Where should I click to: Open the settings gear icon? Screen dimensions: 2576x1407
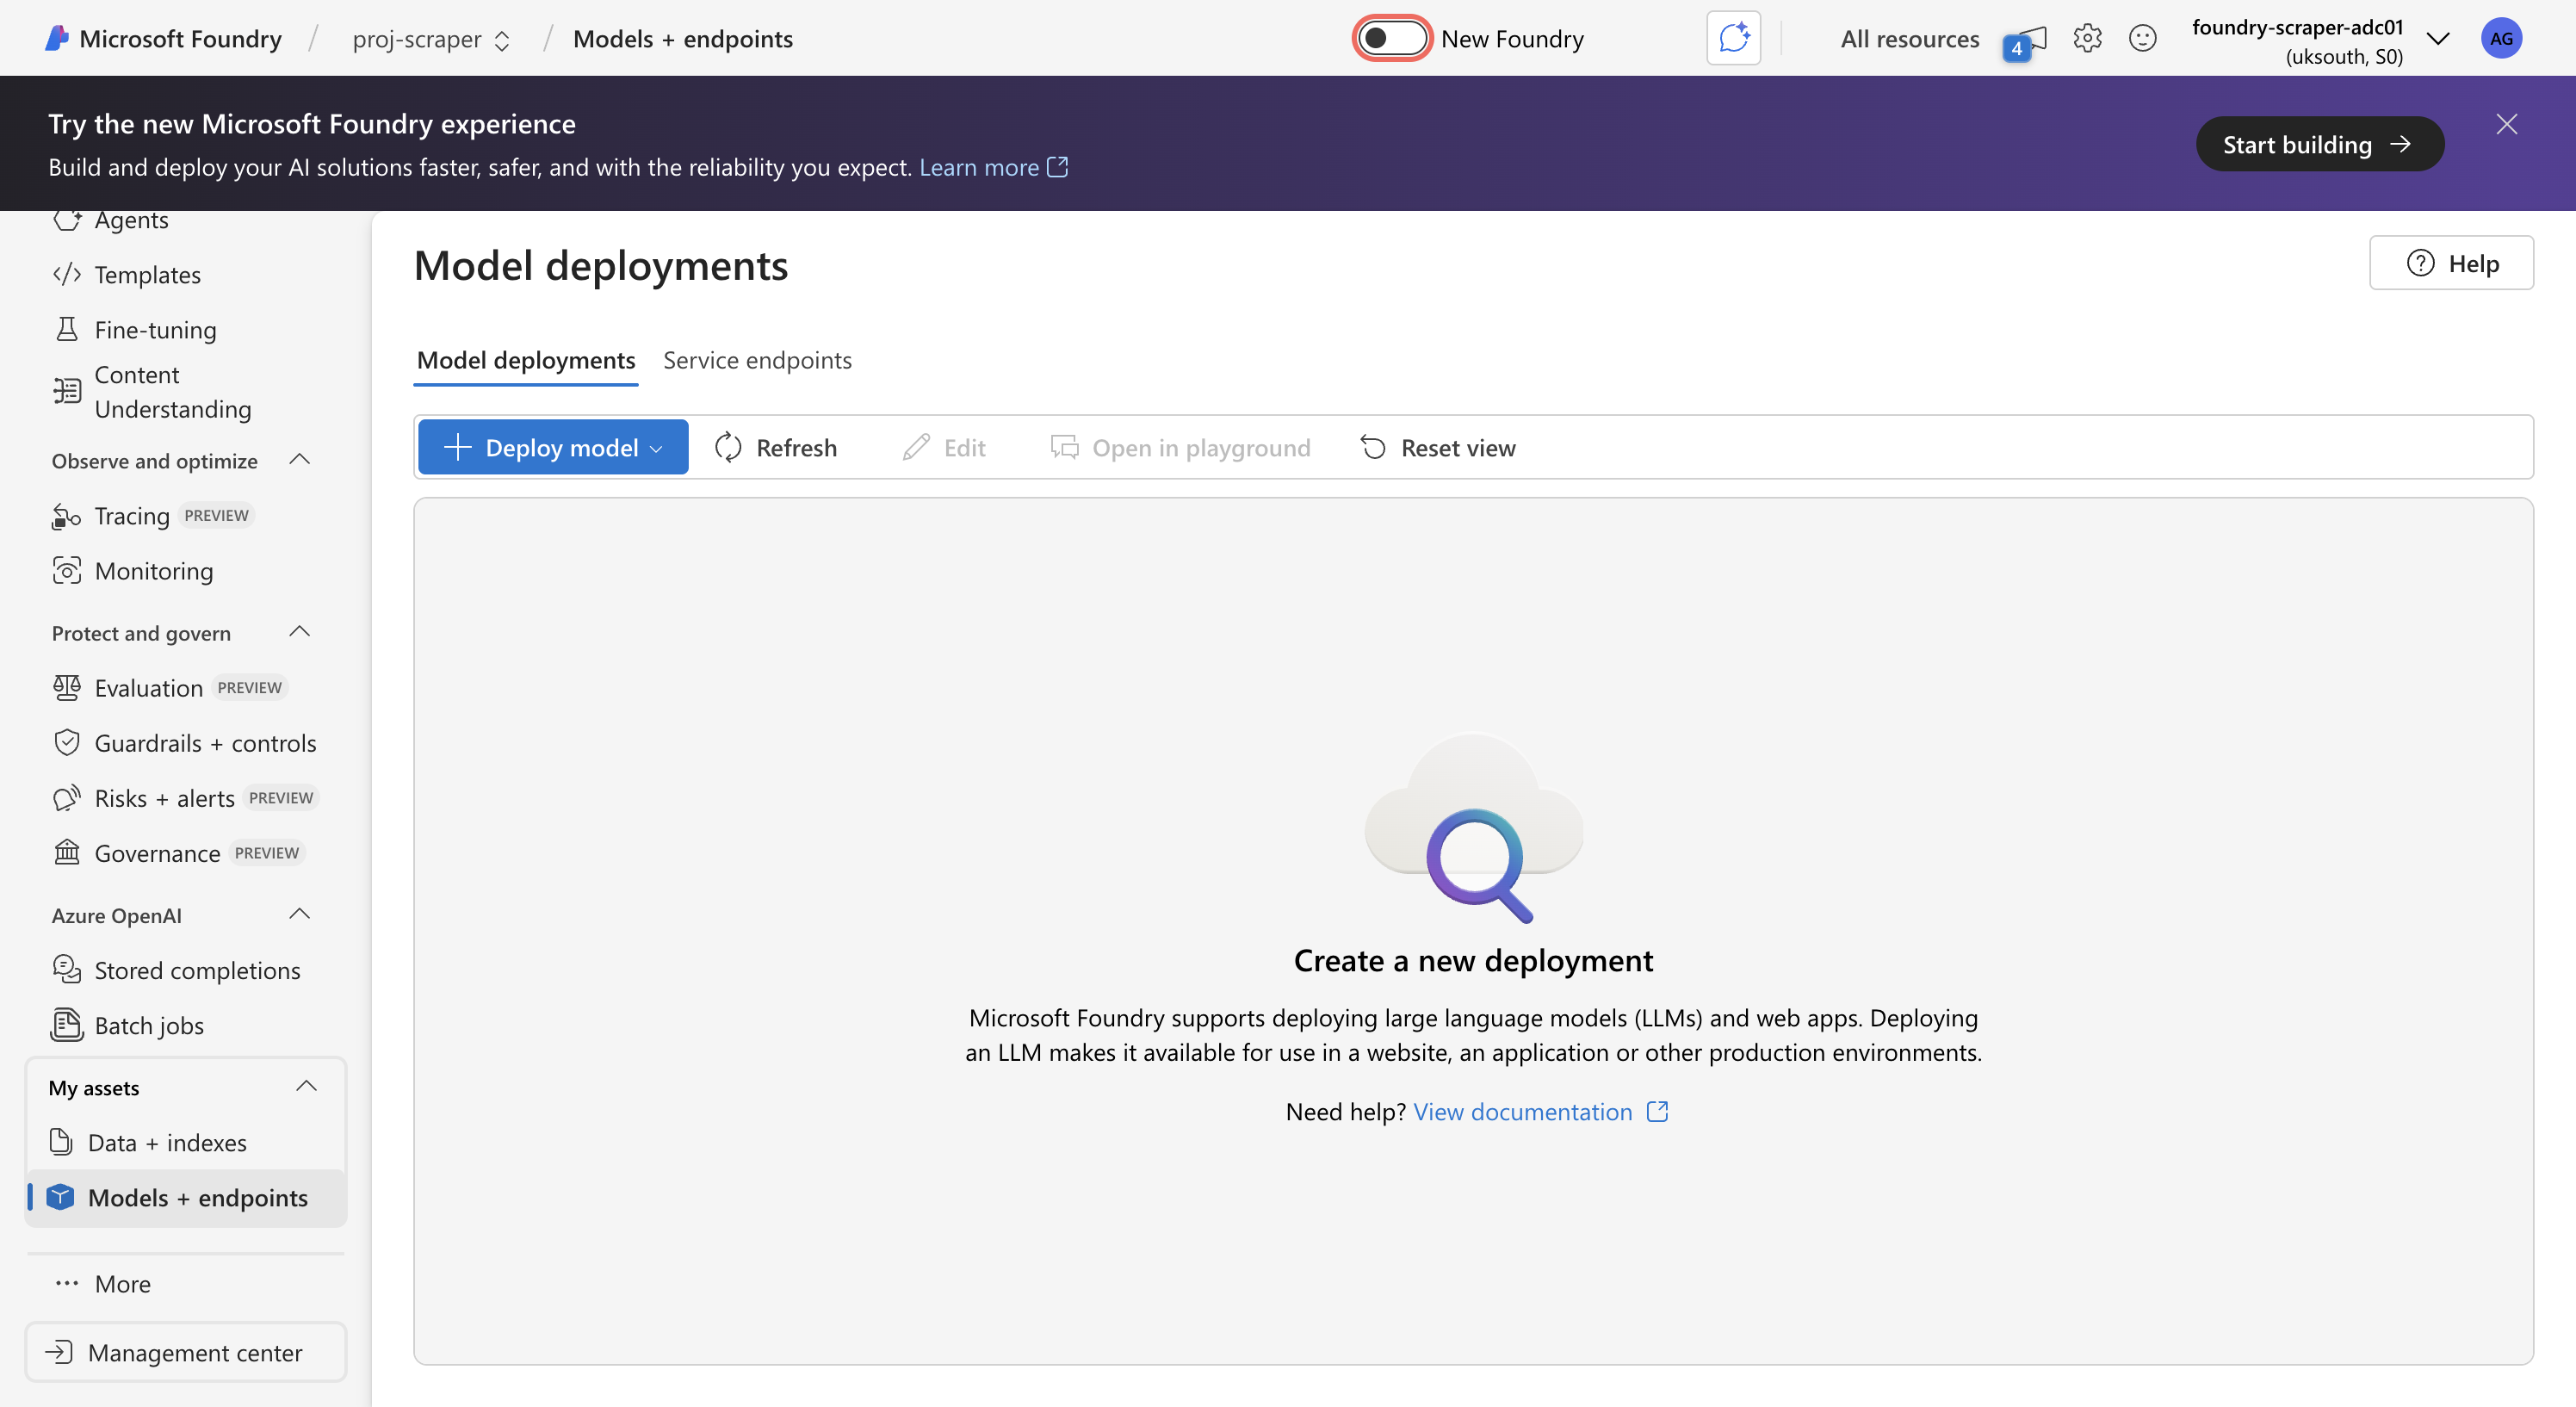tap(2087, 39)
